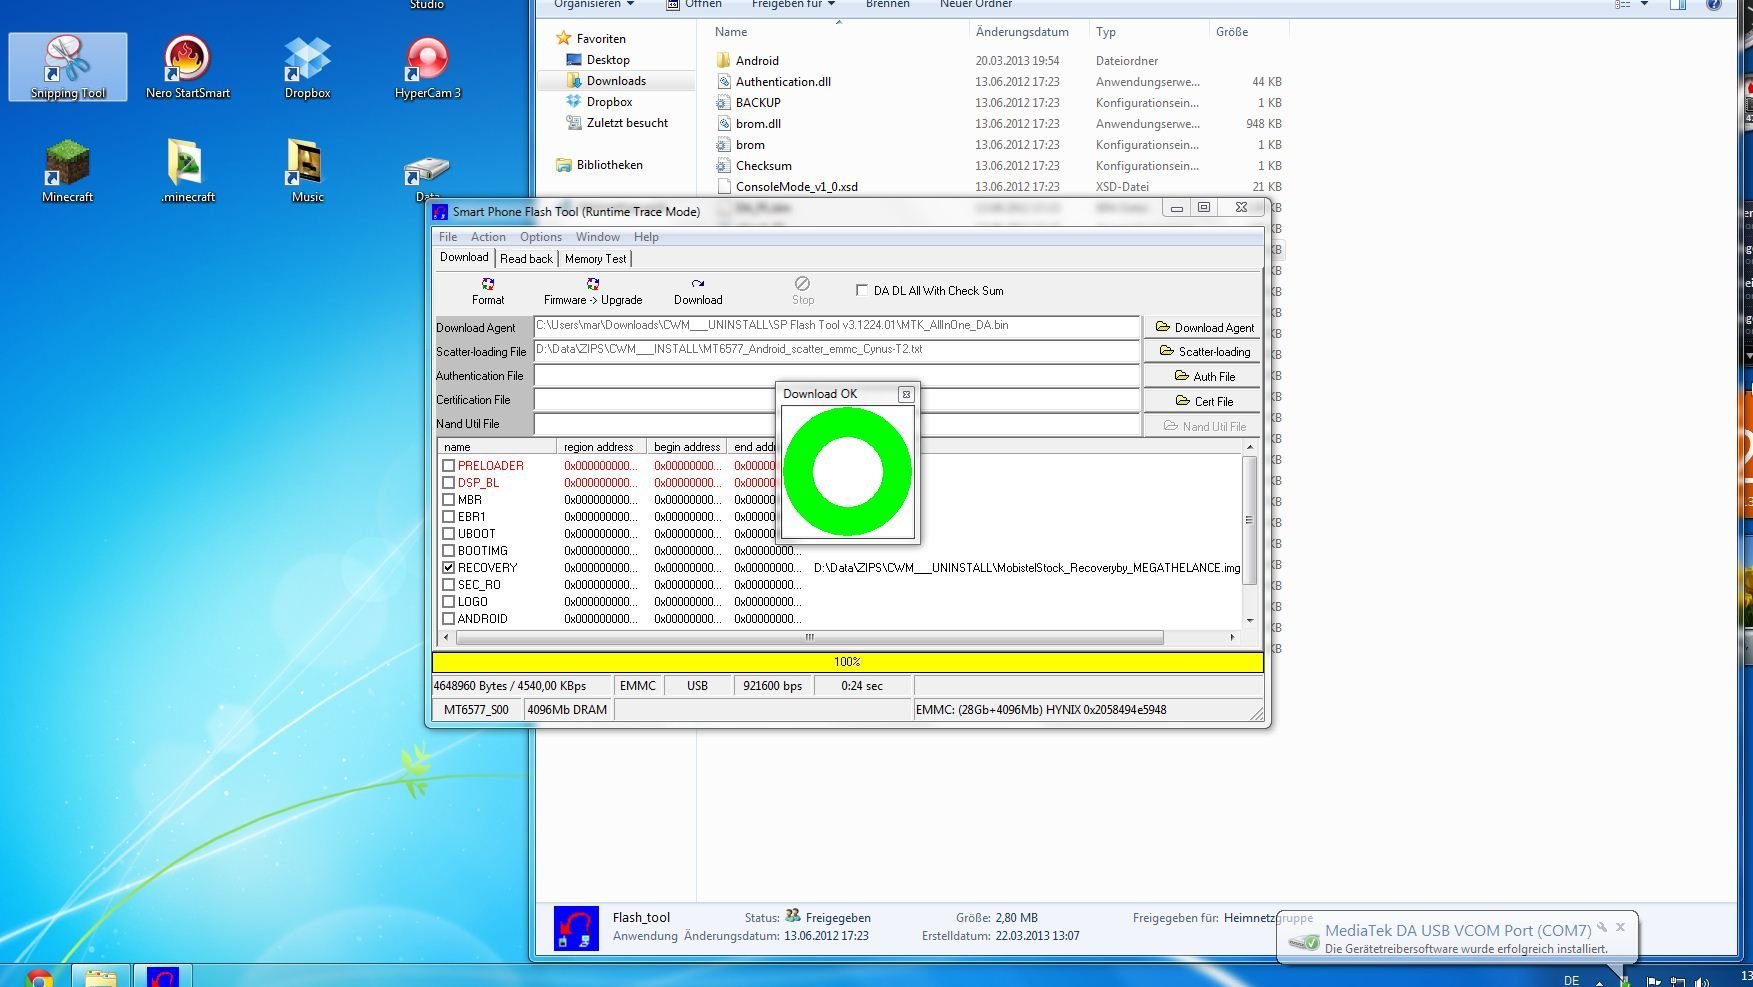Click the Scatter-loading browse button
The width and height of the screenshot is (1753, 987).
click(x=1203, y=351)
